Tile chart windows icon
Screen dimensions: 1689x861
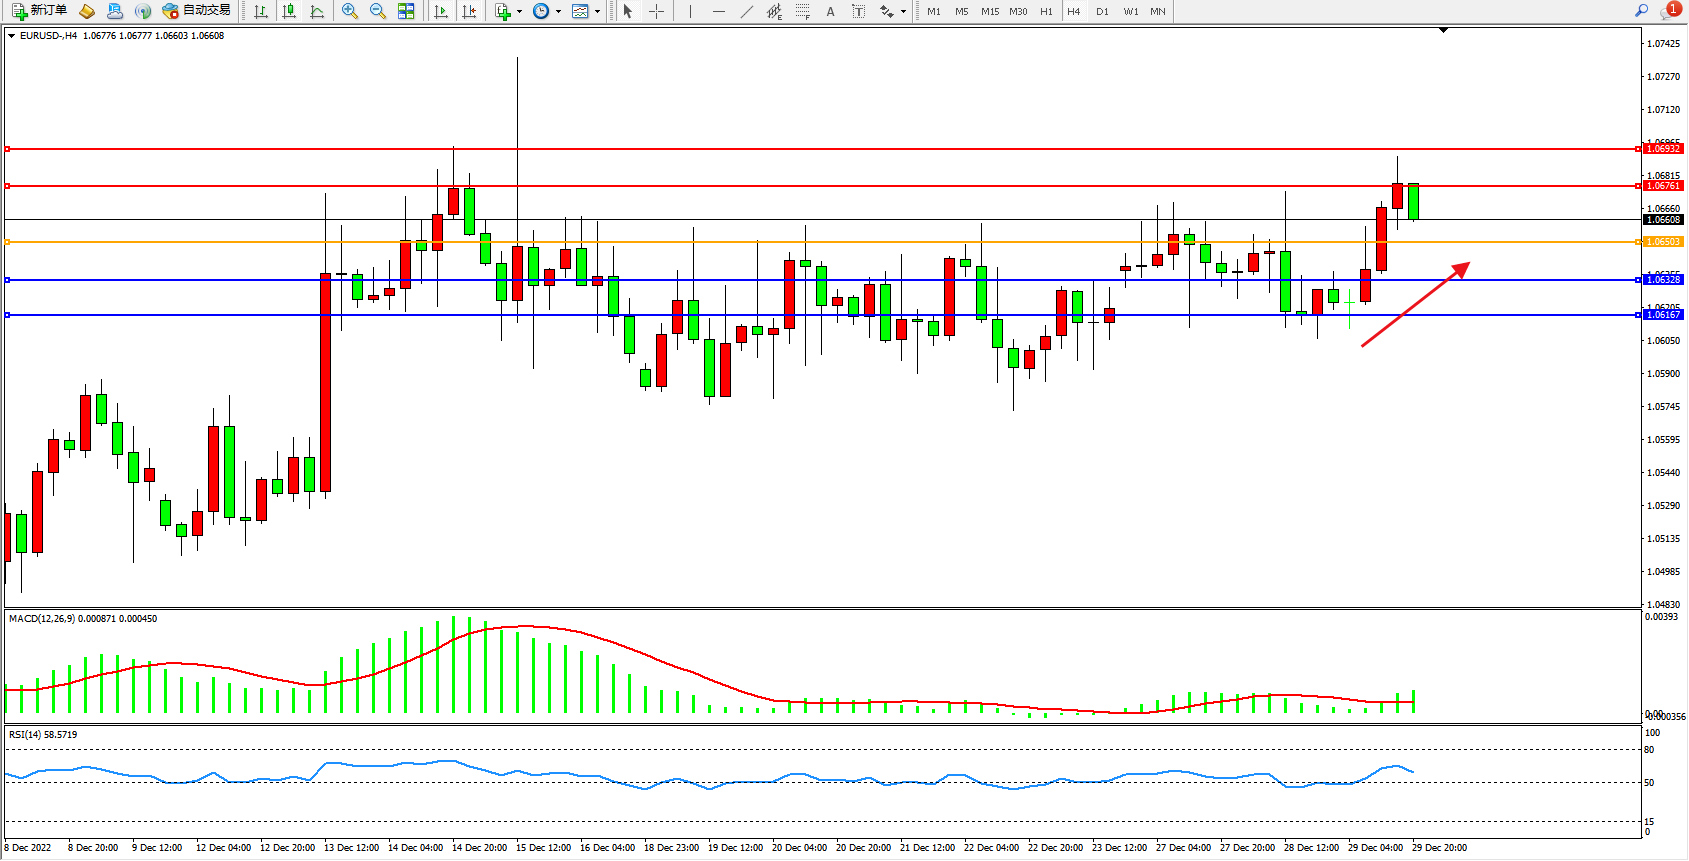click(x=406, y=11)
